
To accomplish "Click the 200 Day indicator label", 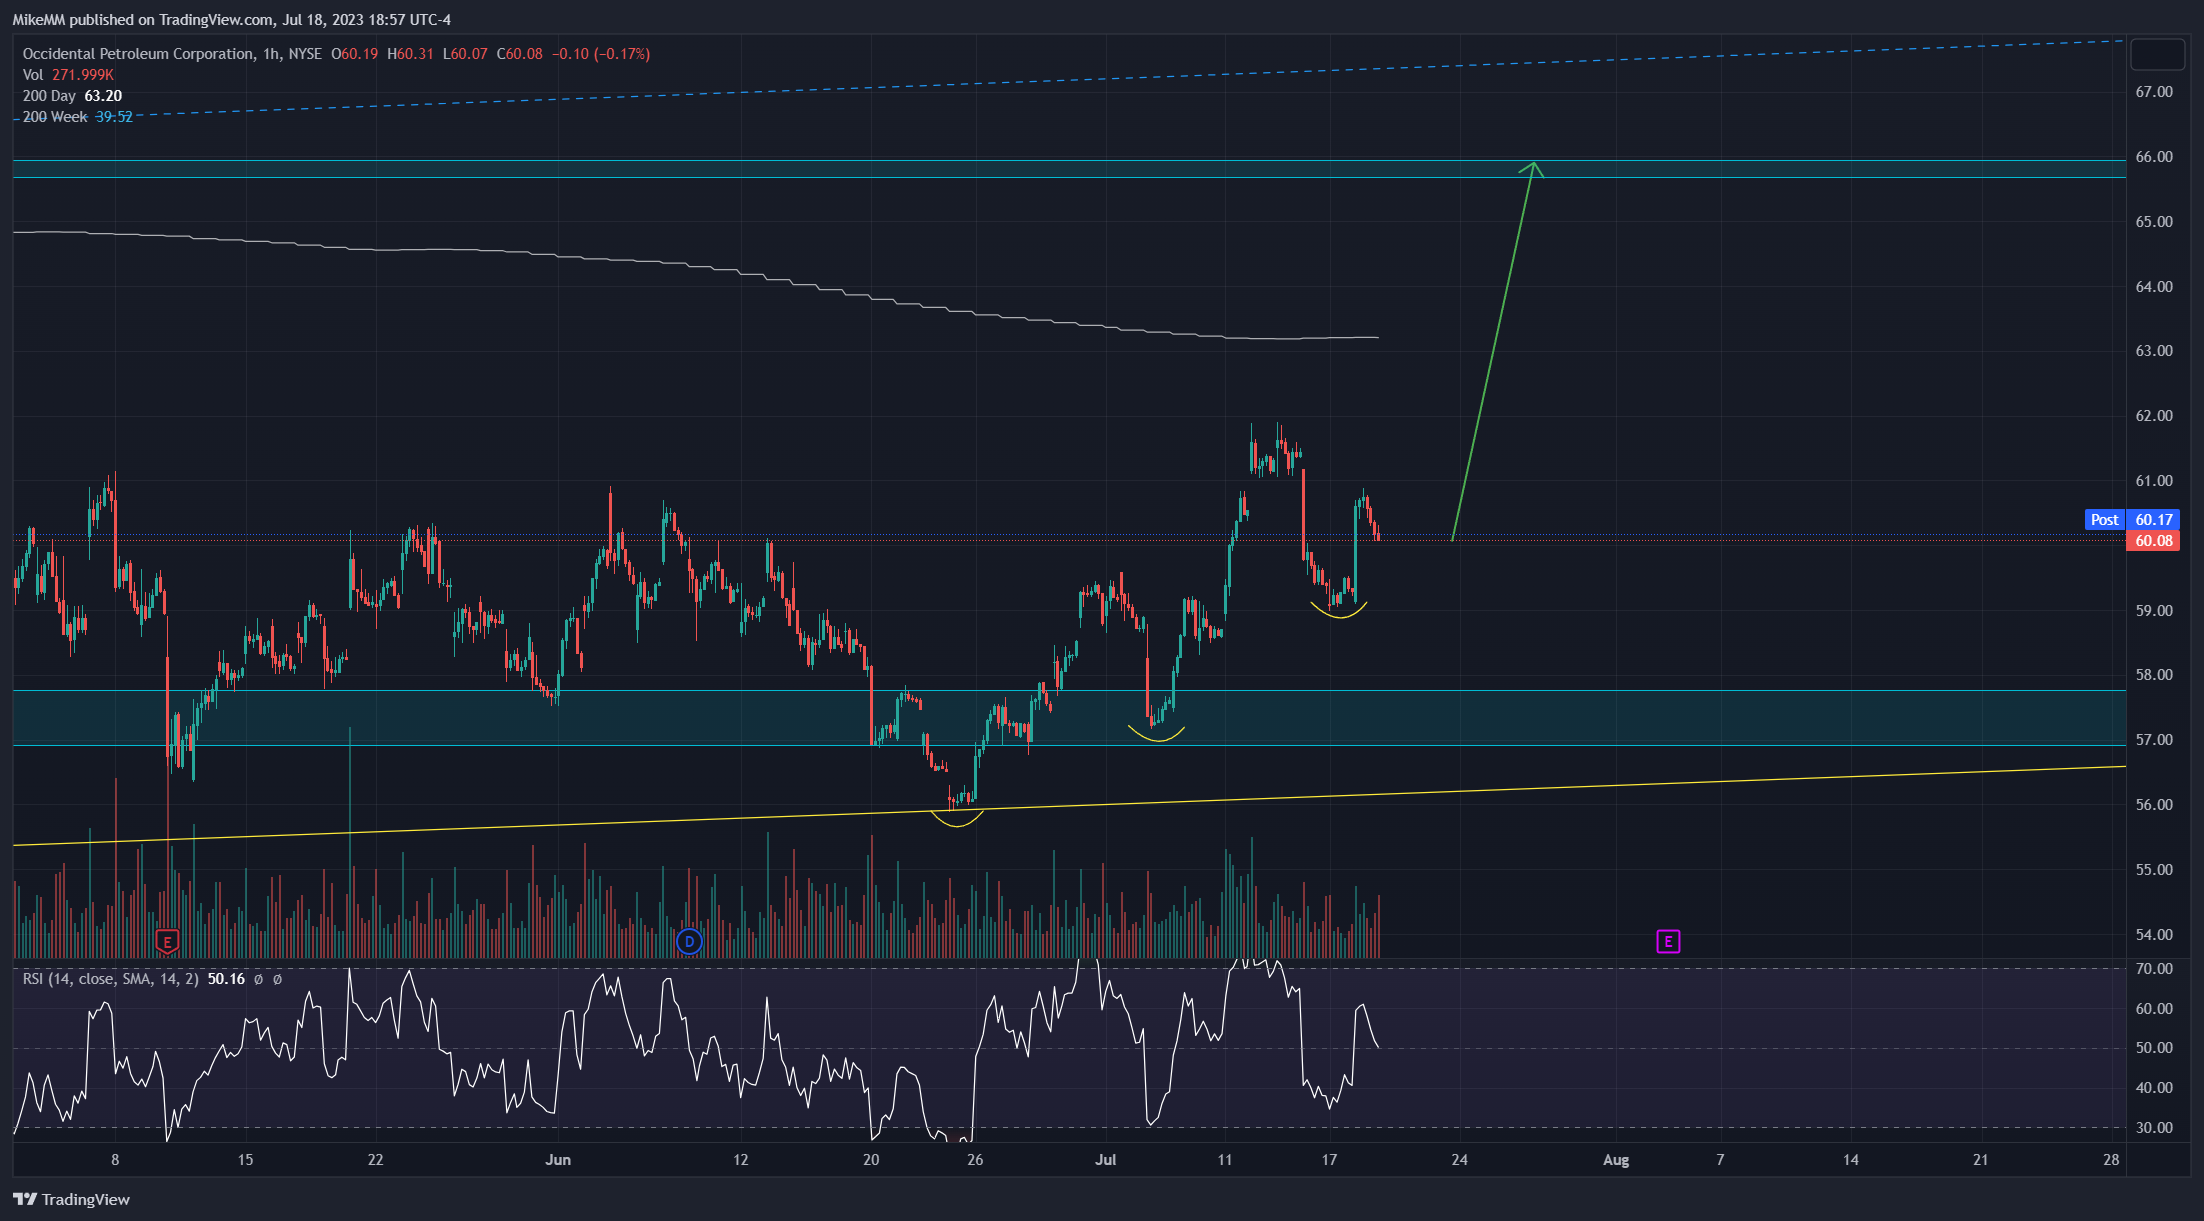I will 49,96.
